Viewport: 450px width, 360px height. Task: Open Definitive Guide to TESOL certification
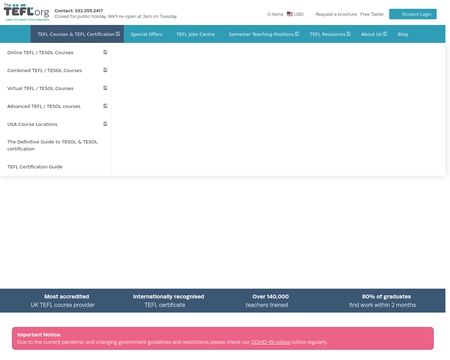52,145
